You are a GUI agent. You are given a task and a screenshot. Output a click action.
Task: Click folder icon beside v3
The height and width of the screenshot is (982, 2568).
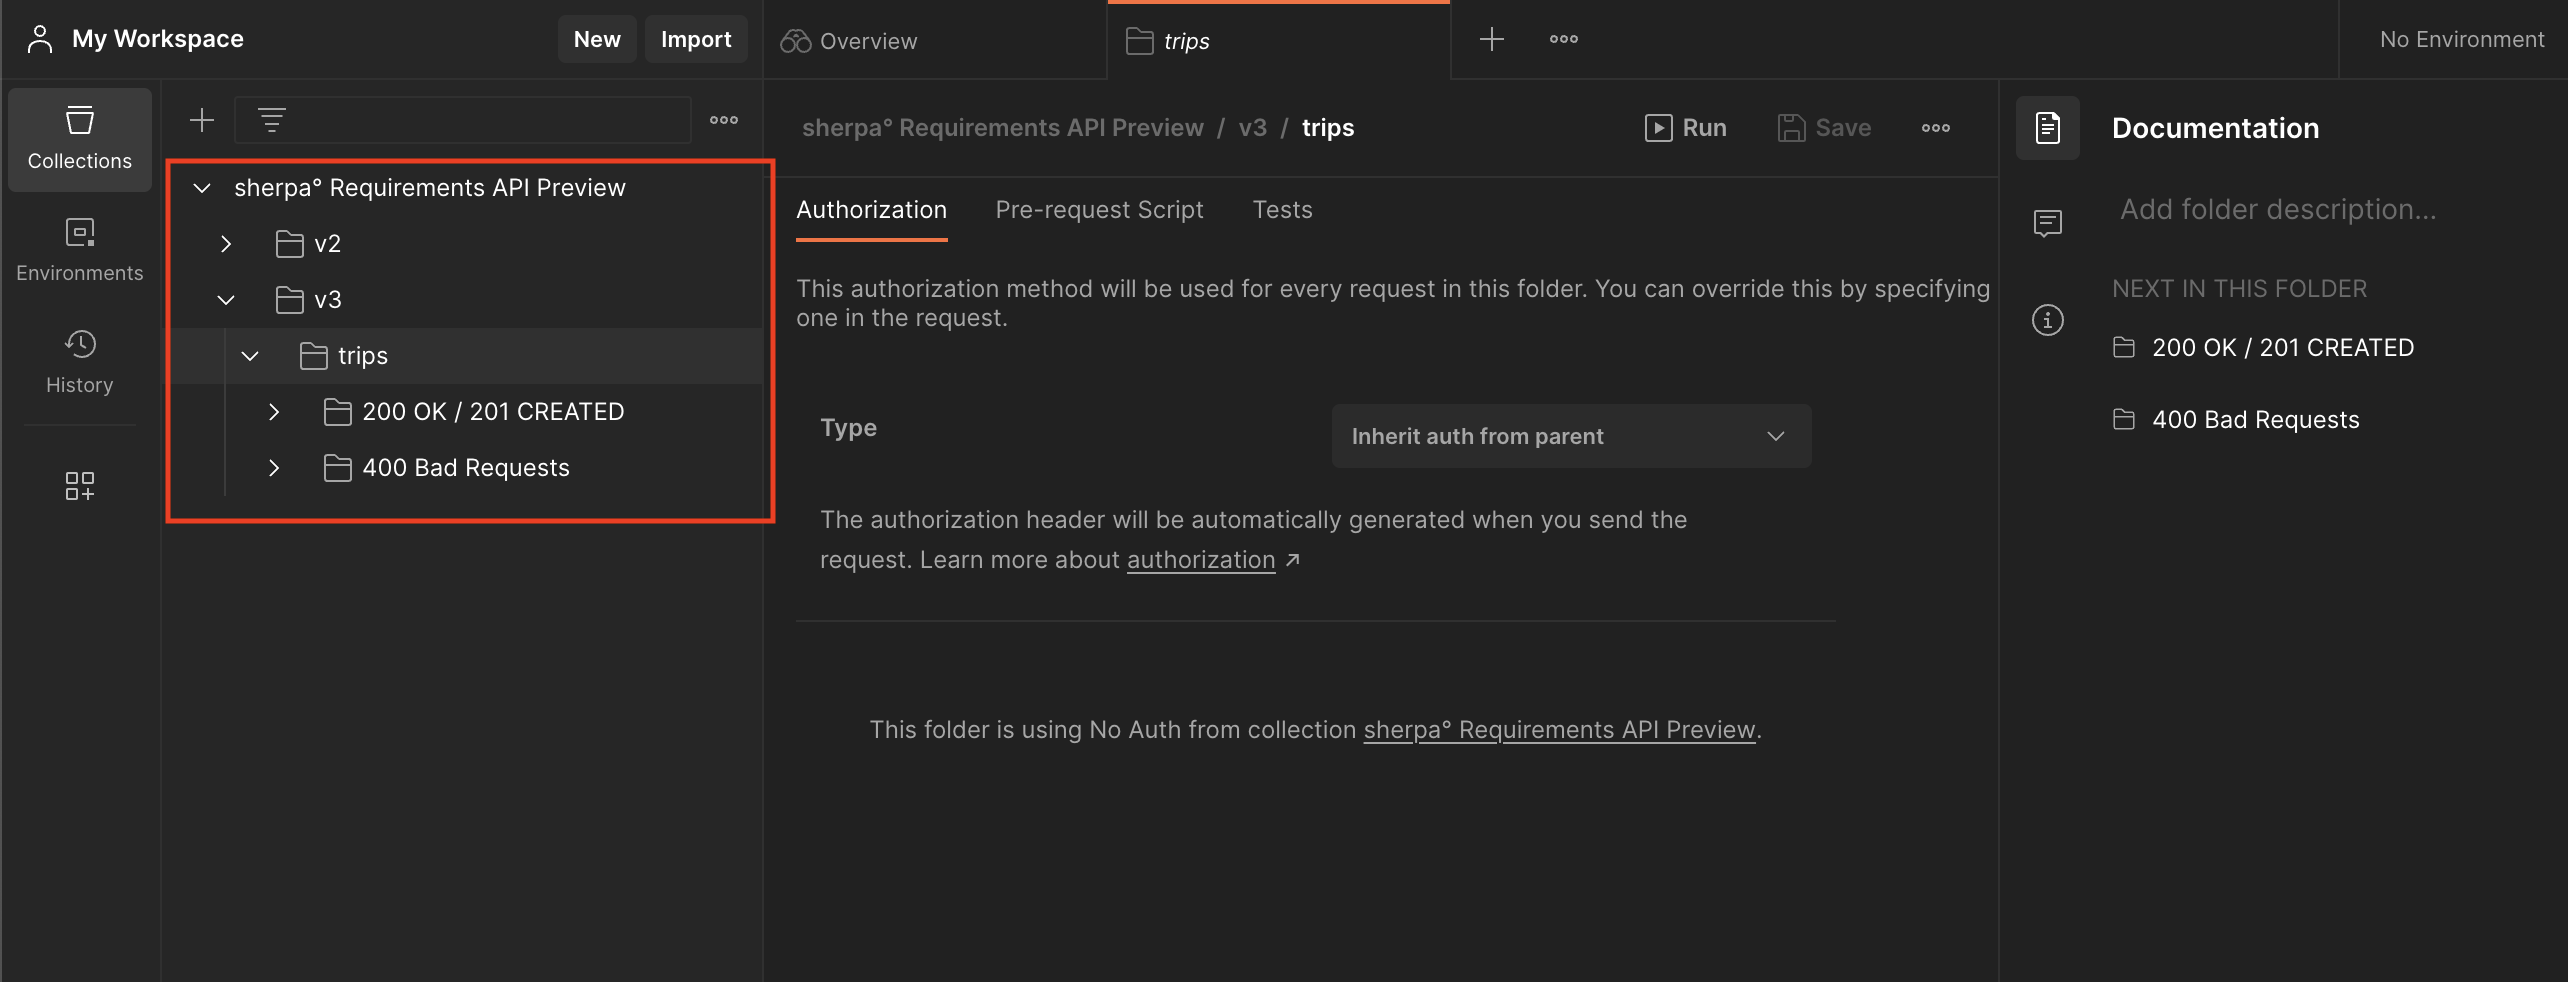290,300
